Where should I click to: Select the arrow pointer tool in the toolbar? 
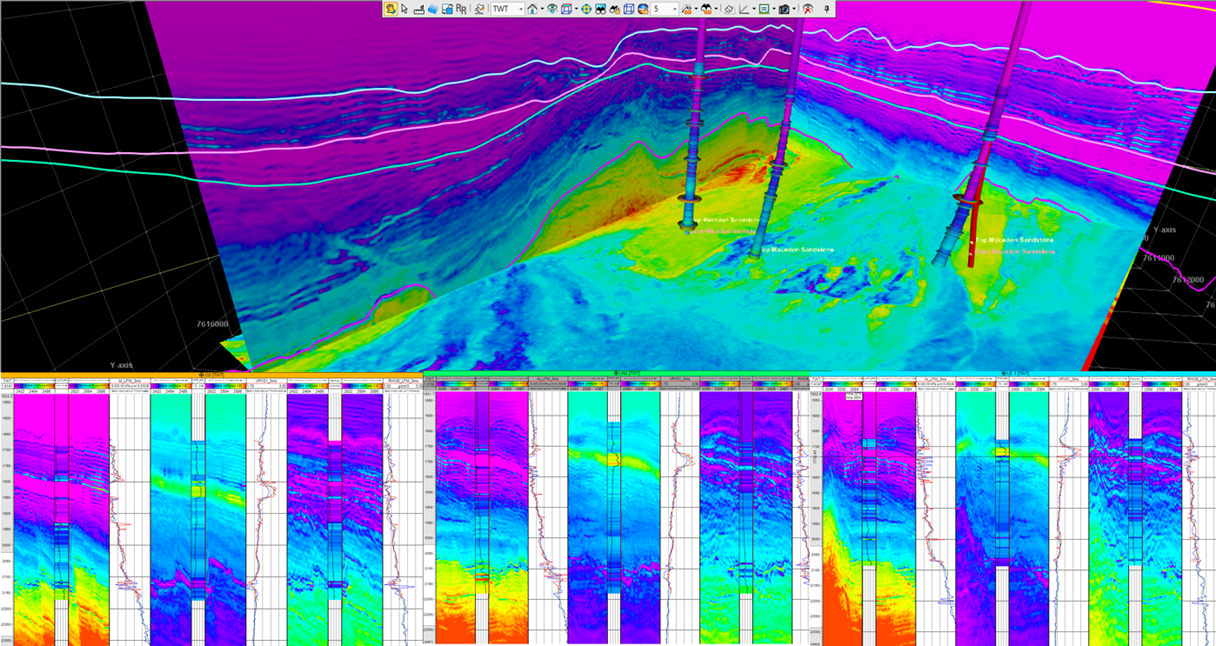[404, 10]
